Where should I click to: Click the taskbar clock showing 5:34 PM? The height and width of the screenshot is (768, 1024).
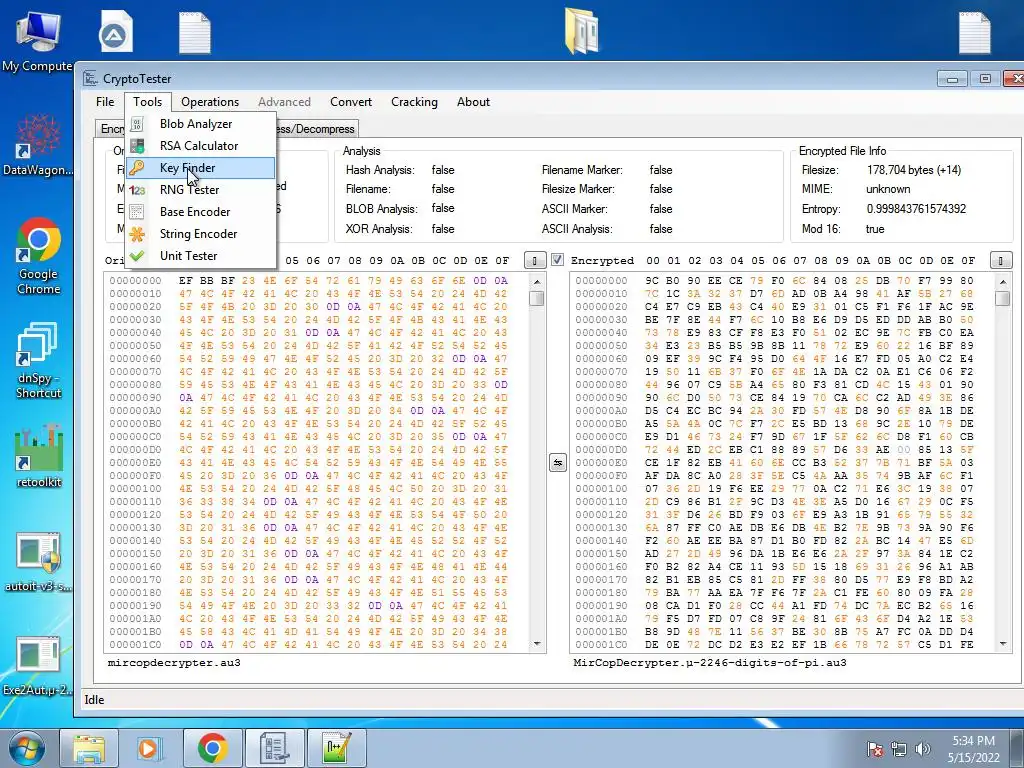(x=973, y=749)
